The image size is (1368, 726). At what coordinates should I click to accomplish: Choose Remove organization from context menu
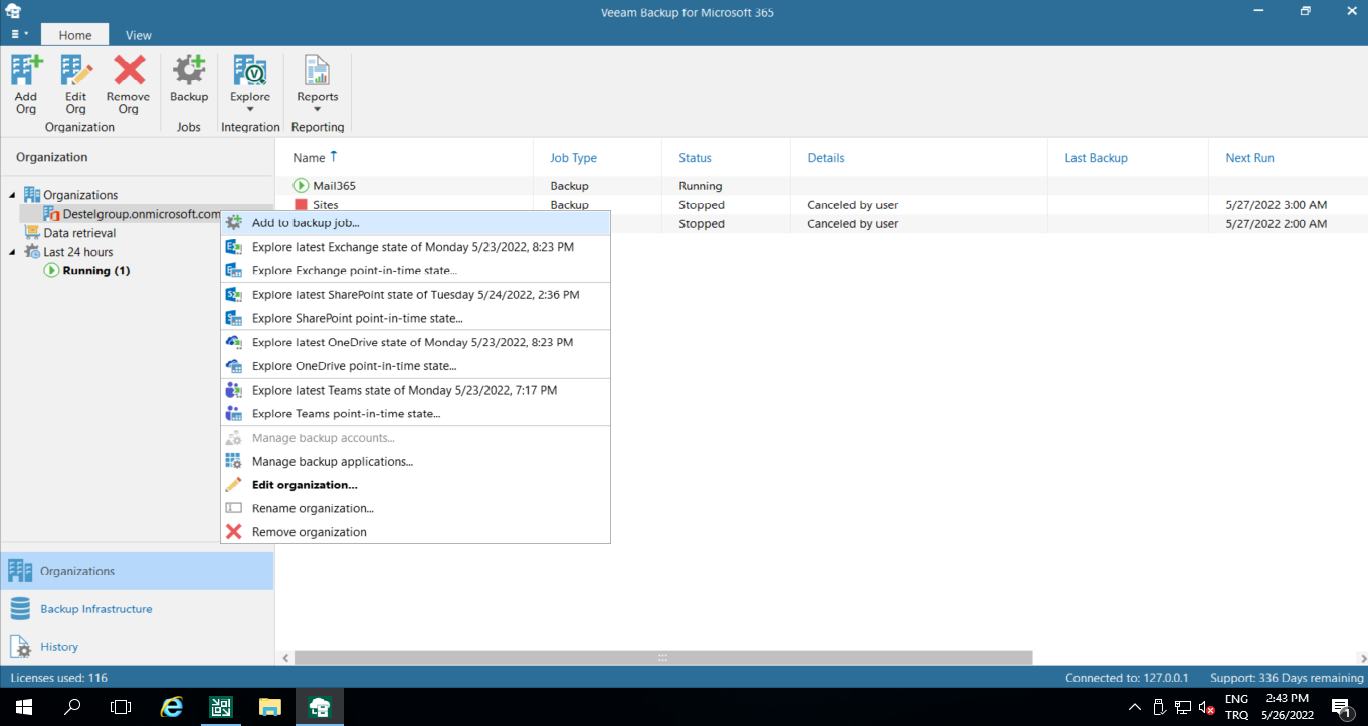pyautogui.click(x=415, y=532)
